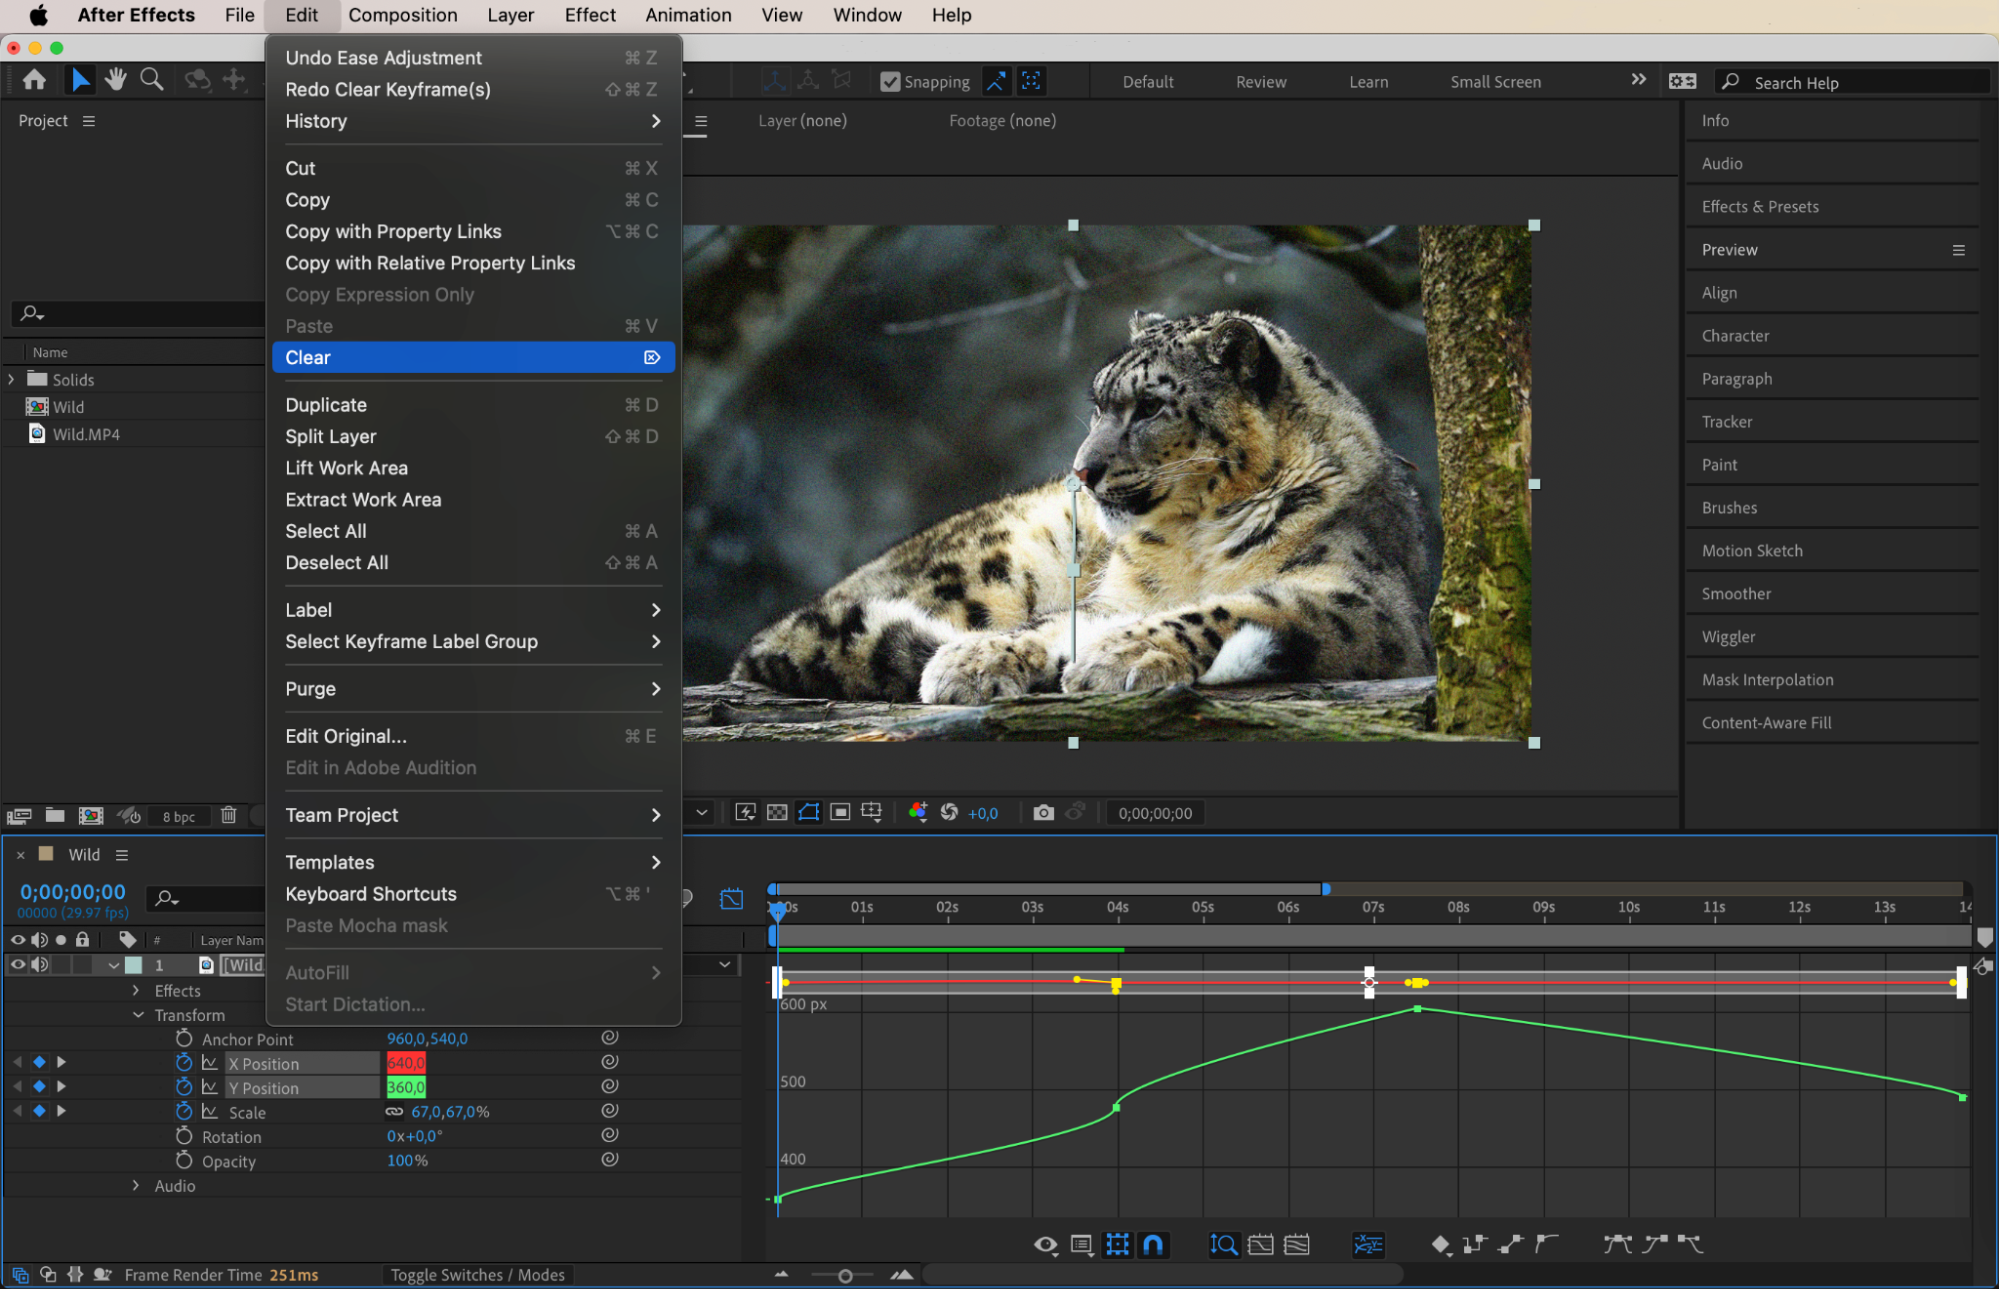Expand the Solids folder

point(12,380)
